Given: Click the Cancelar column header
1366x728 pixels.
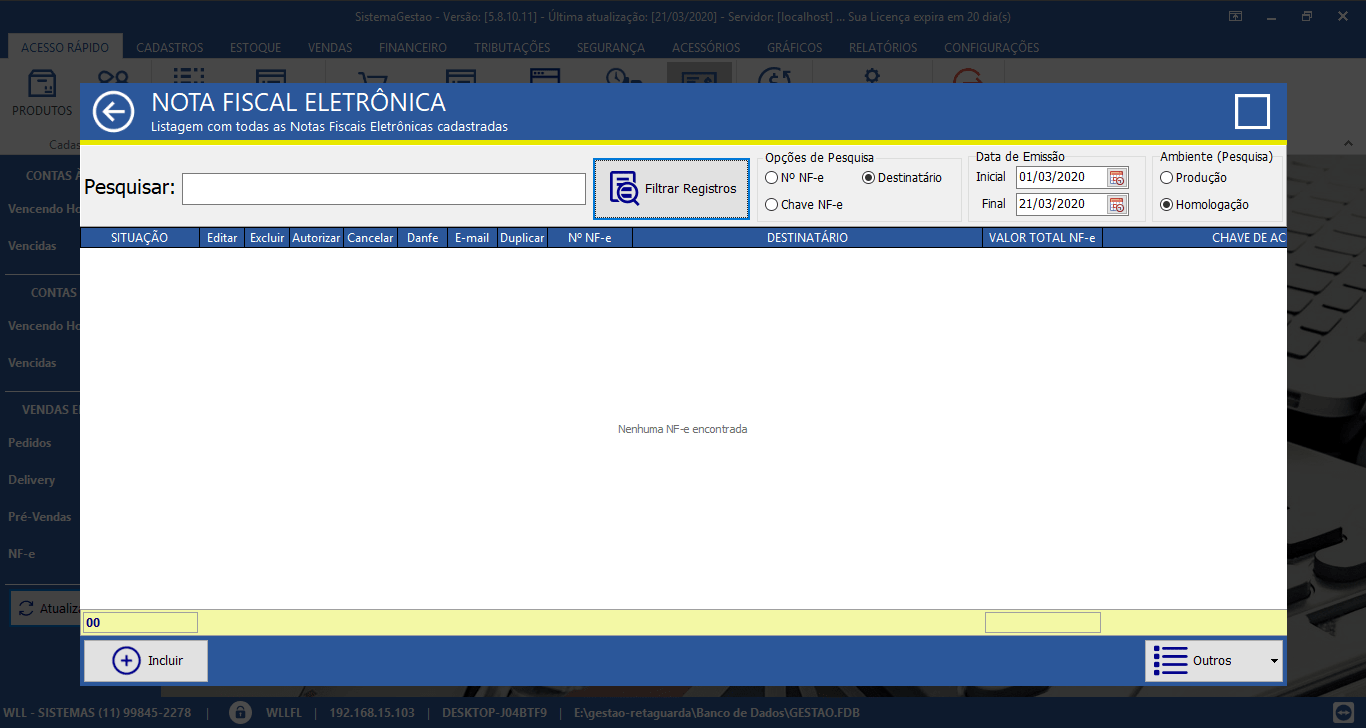Looking at the screenshot, I should pyautogui.click(x=370, y=238).
